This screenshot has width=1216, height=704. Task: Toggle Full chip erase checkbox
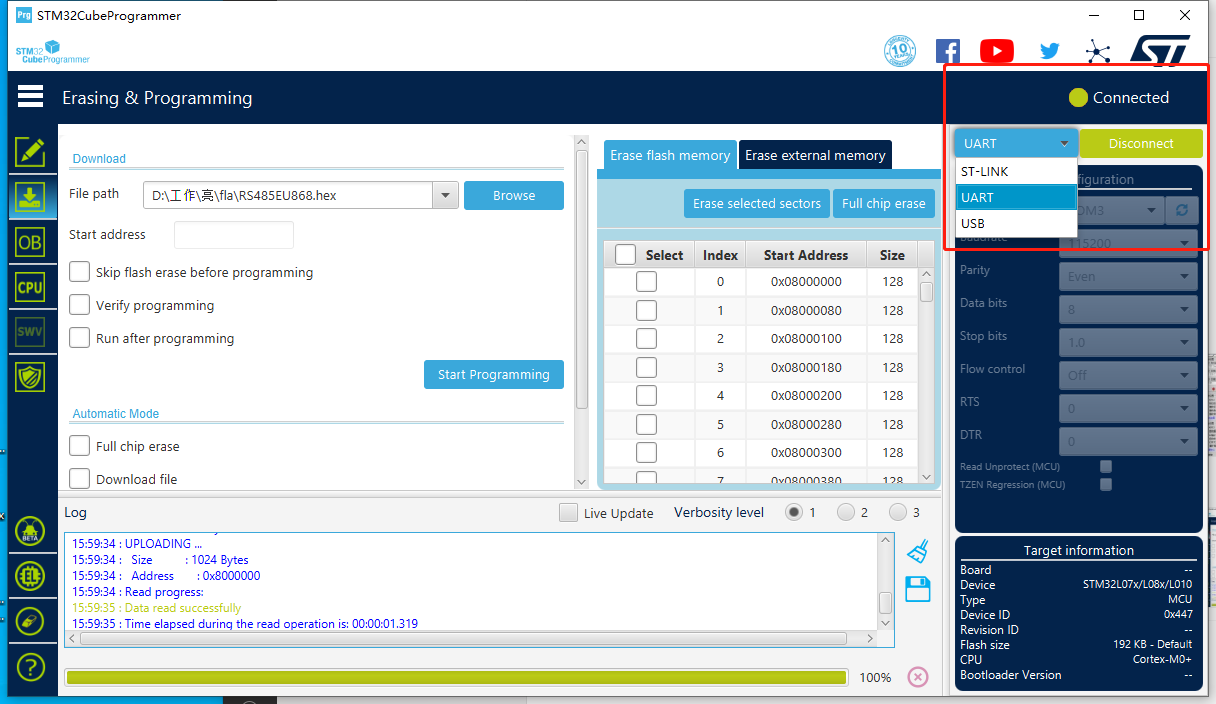[x=80, y=446]
